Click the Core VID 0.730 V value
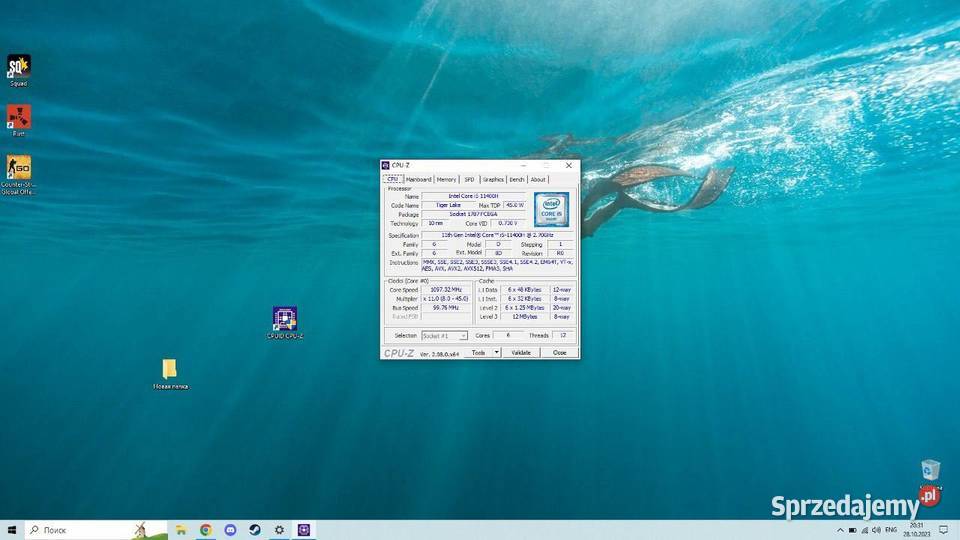Image resolution: width=960 pixels, height=540 pixels. pos(508,223)
